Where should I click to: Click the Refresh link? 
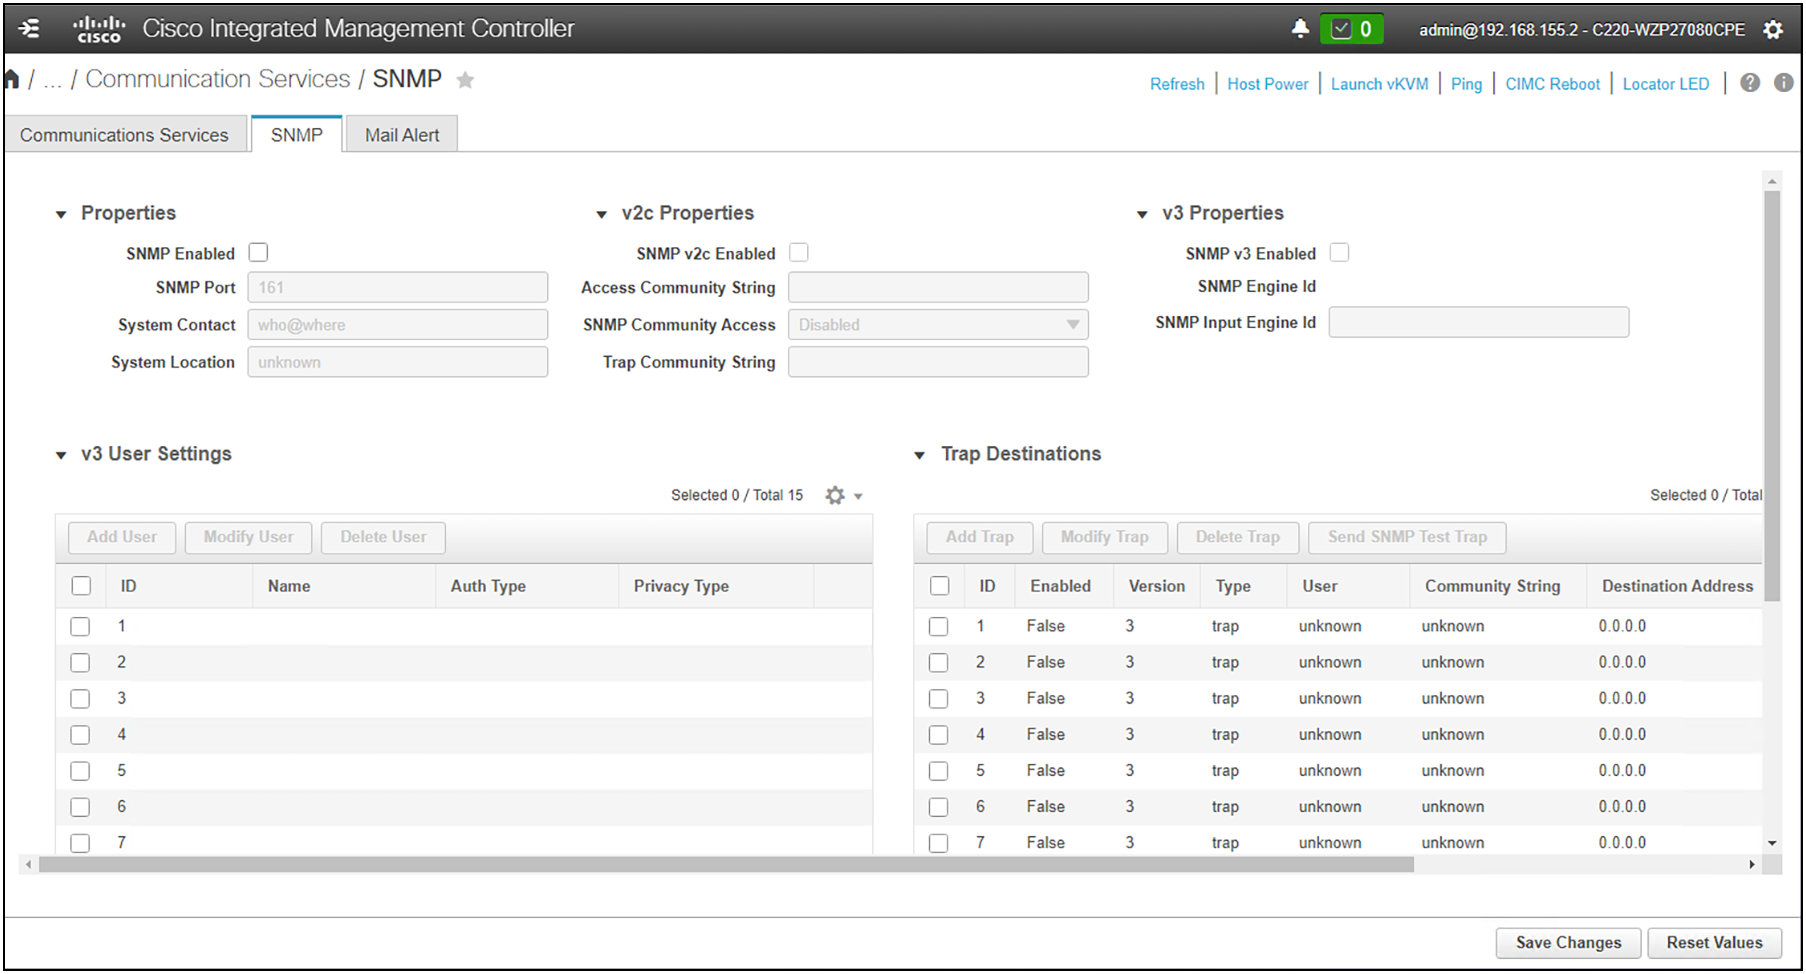click(x=1177, y=84)
